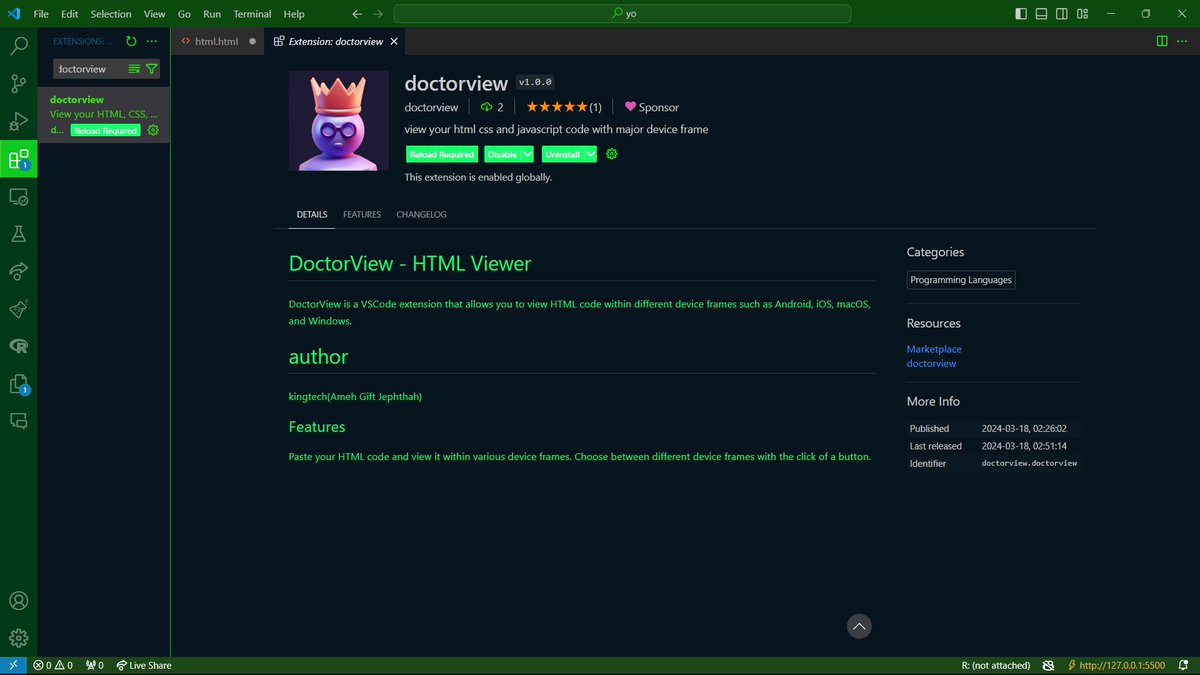Image resolution: width=1200 pixels, height=675 pixels.
Task: Toggle the bottom panel visibility
Action: tap(1042, 14)
